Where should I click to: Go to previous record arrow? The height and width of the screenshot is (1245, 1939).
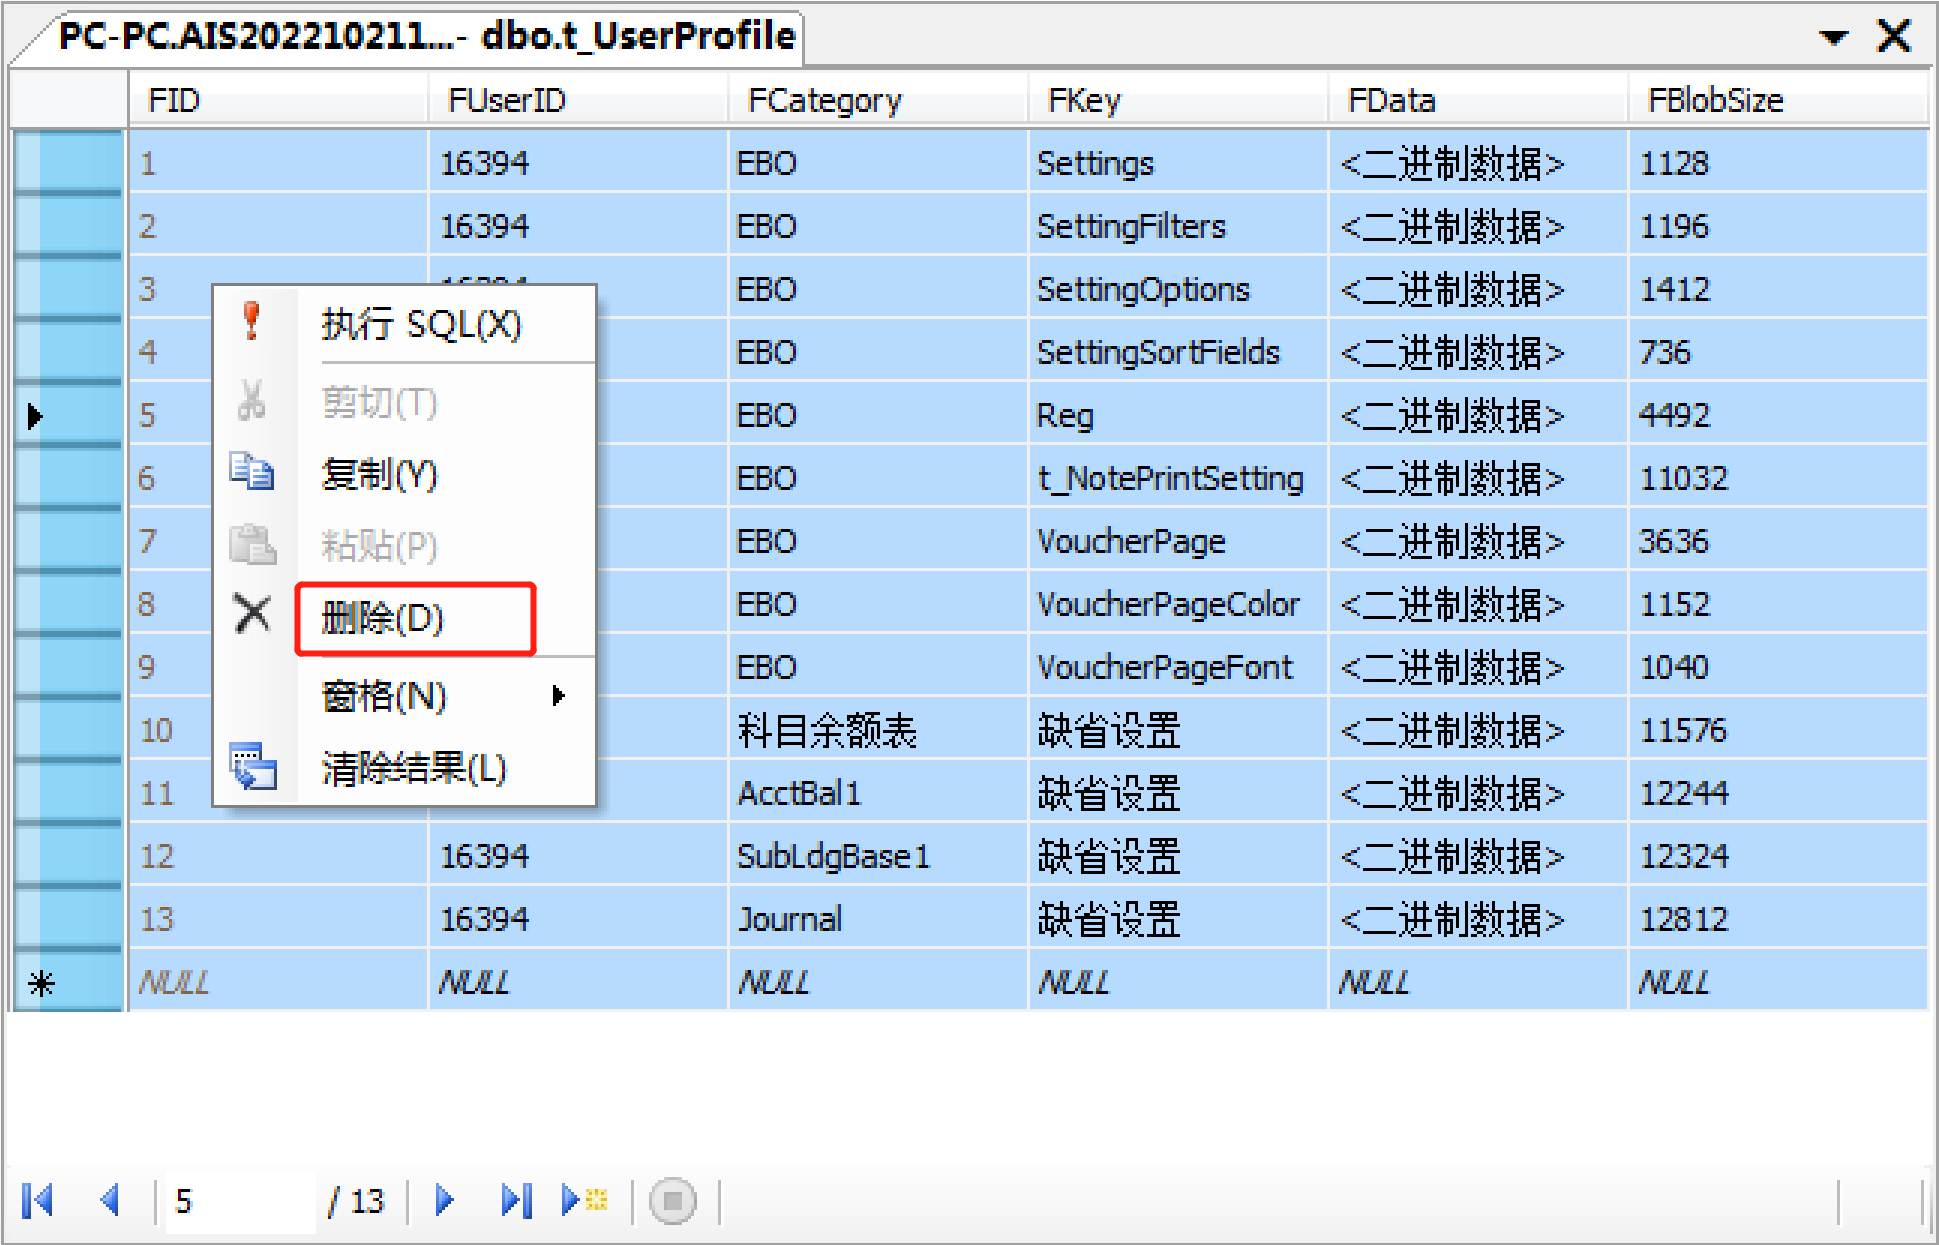110,1200
